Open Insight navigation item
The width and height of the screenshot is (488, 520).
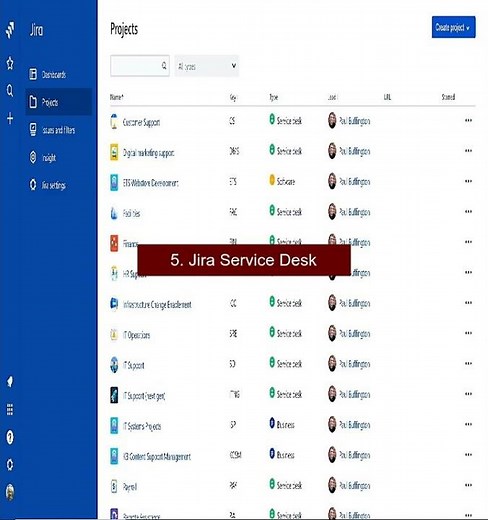click(58, 157)
